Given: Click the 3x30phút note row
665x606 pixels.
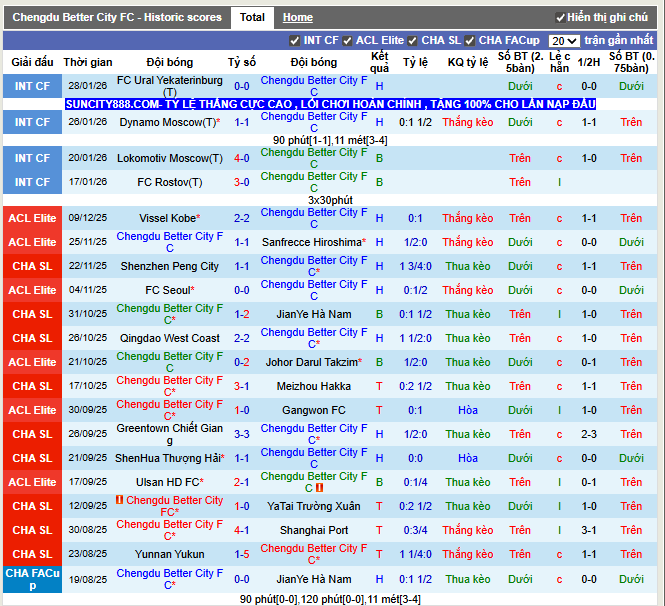Looking at the screenshot, I should click(330, 200).
